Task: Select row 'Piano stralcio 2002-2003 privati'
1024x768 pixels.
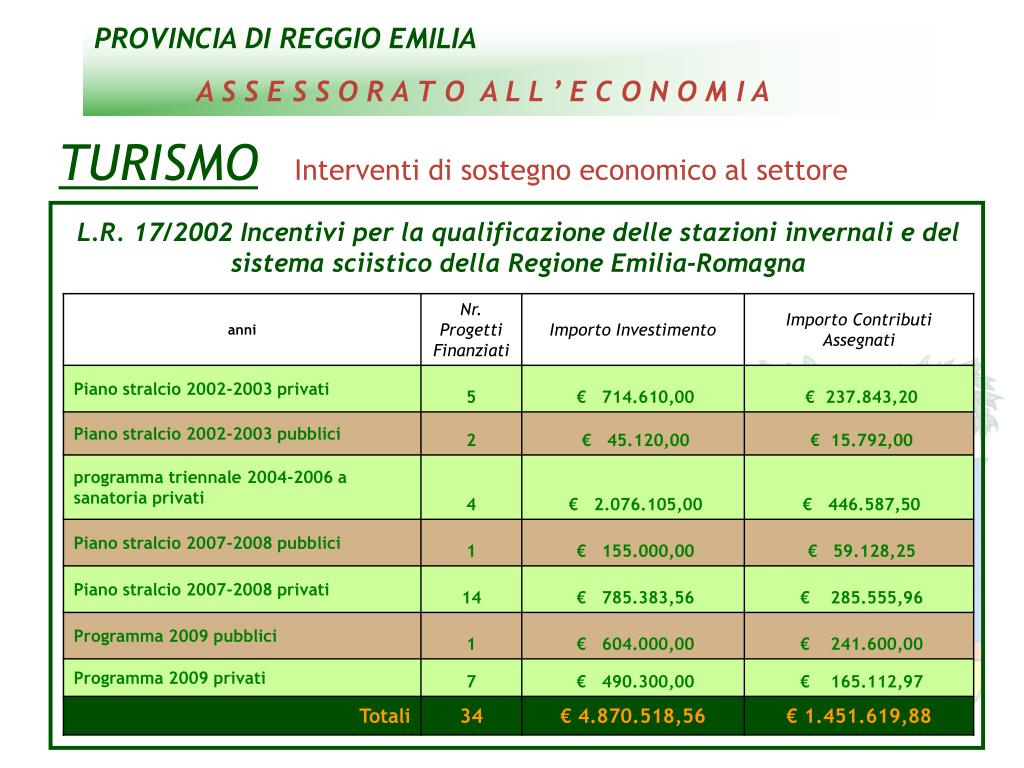Action: pyautogui.click(x=518, y=389)
